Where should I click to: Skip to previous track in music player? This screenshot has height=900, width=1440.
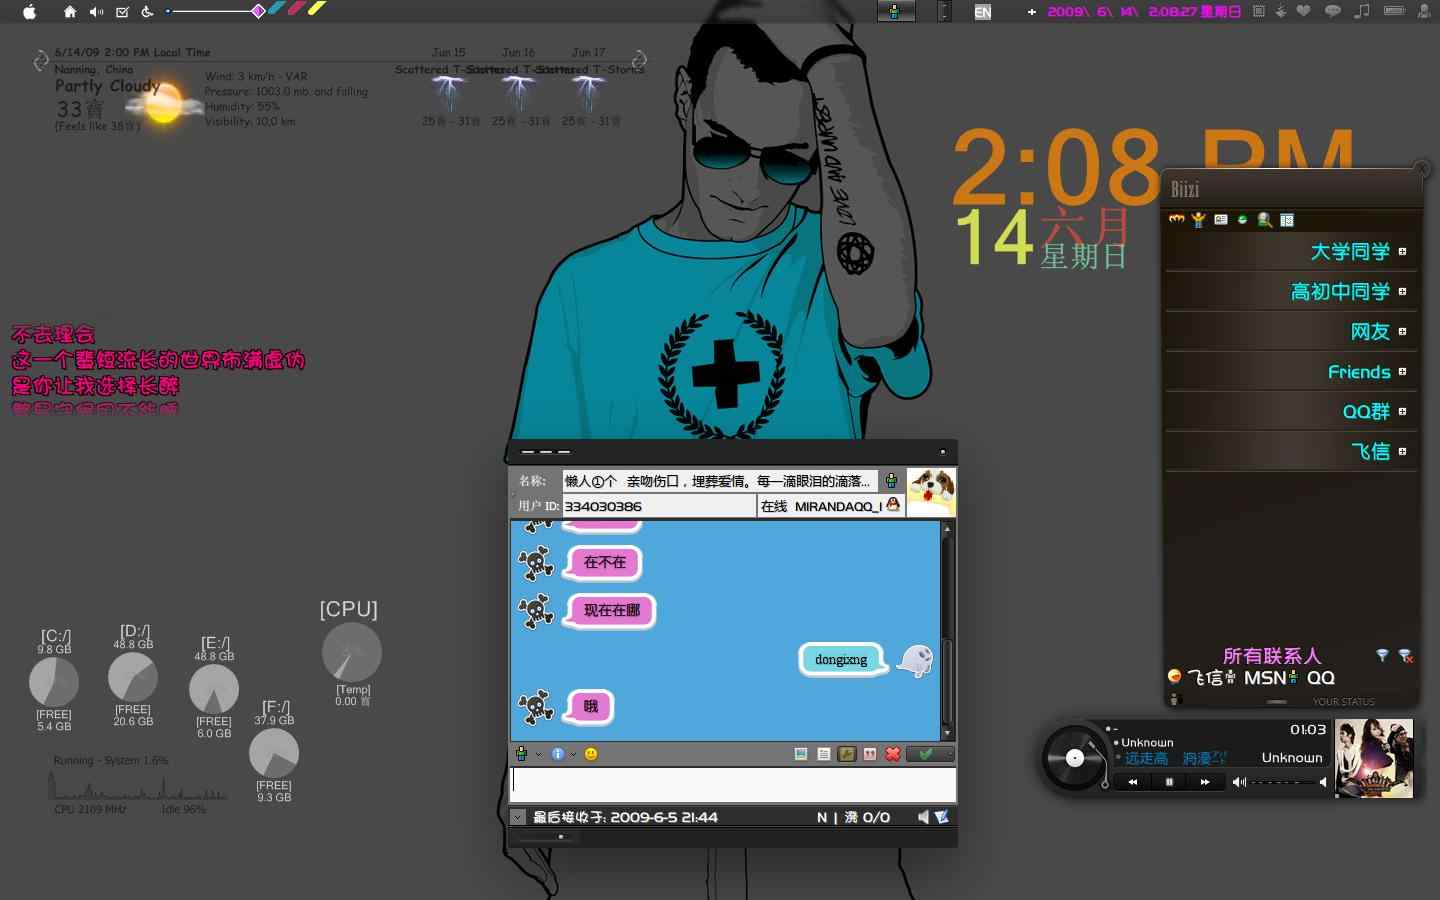click(x=1132, y=782)
